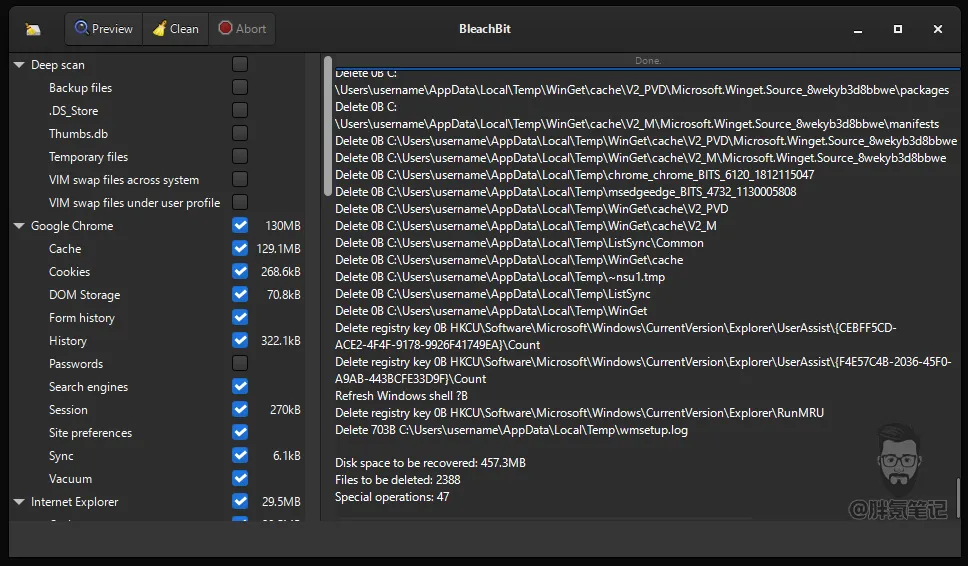The image size is (968, 566).
Task: Collapse the Deep scan group
Action: pyautogui.click(x=19, y=65)
